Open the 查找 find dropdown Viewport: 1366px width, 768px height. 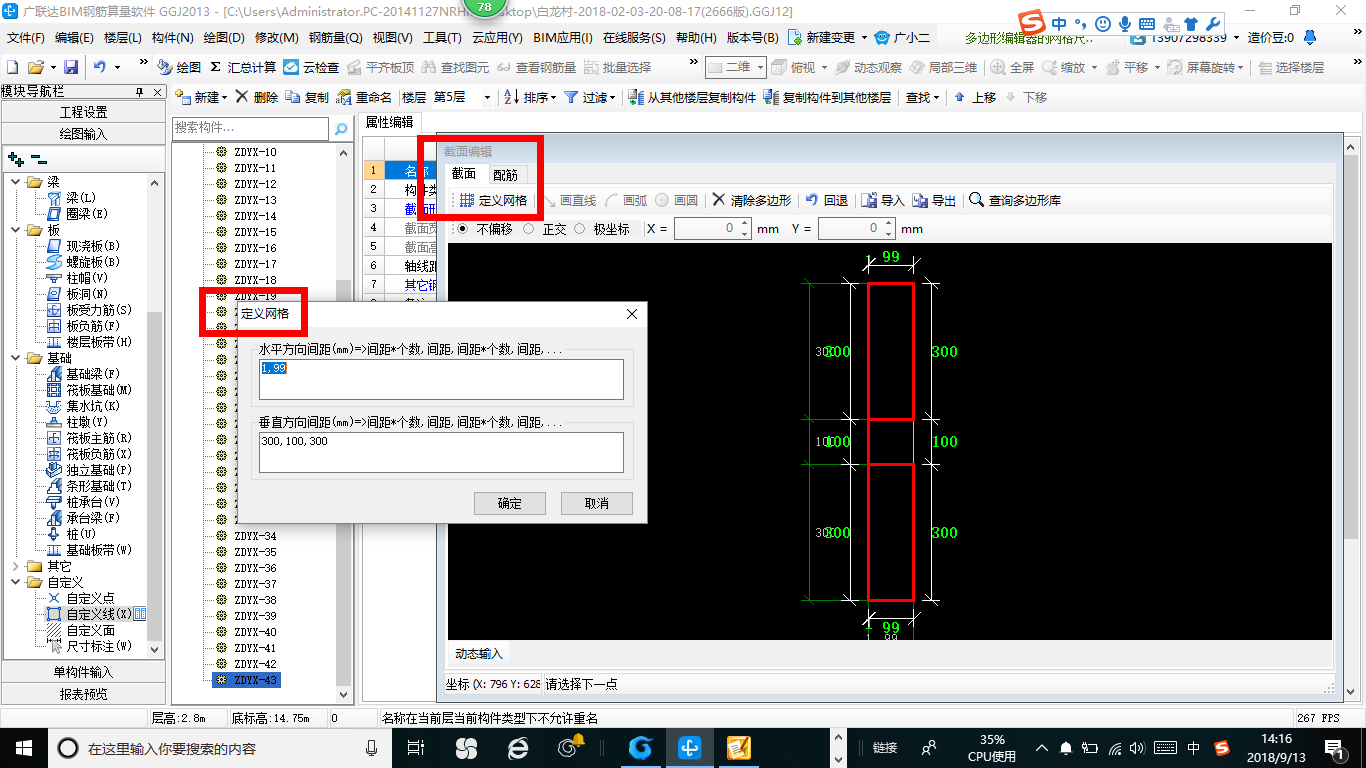923,97
